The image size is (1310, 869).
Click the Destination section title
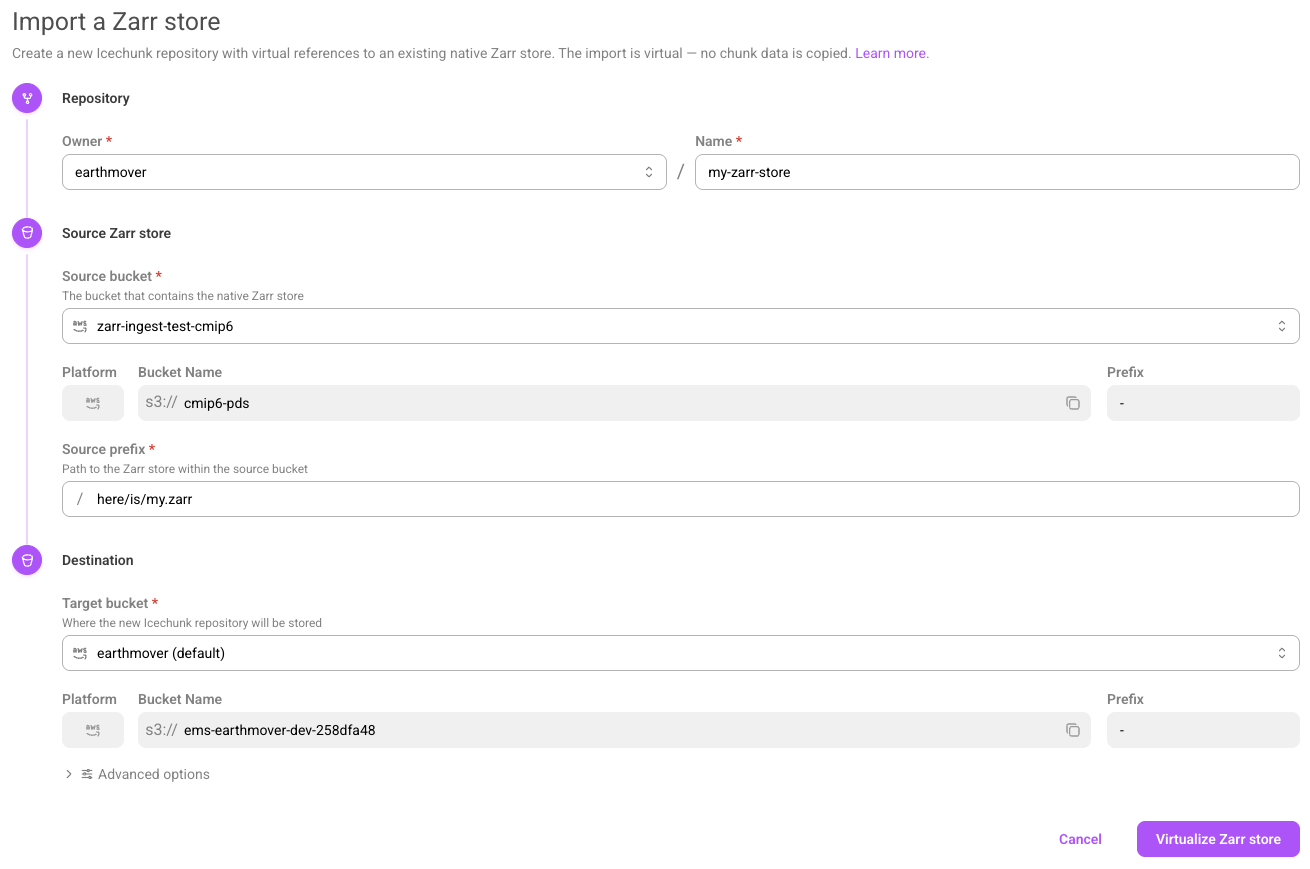(98, 560)
